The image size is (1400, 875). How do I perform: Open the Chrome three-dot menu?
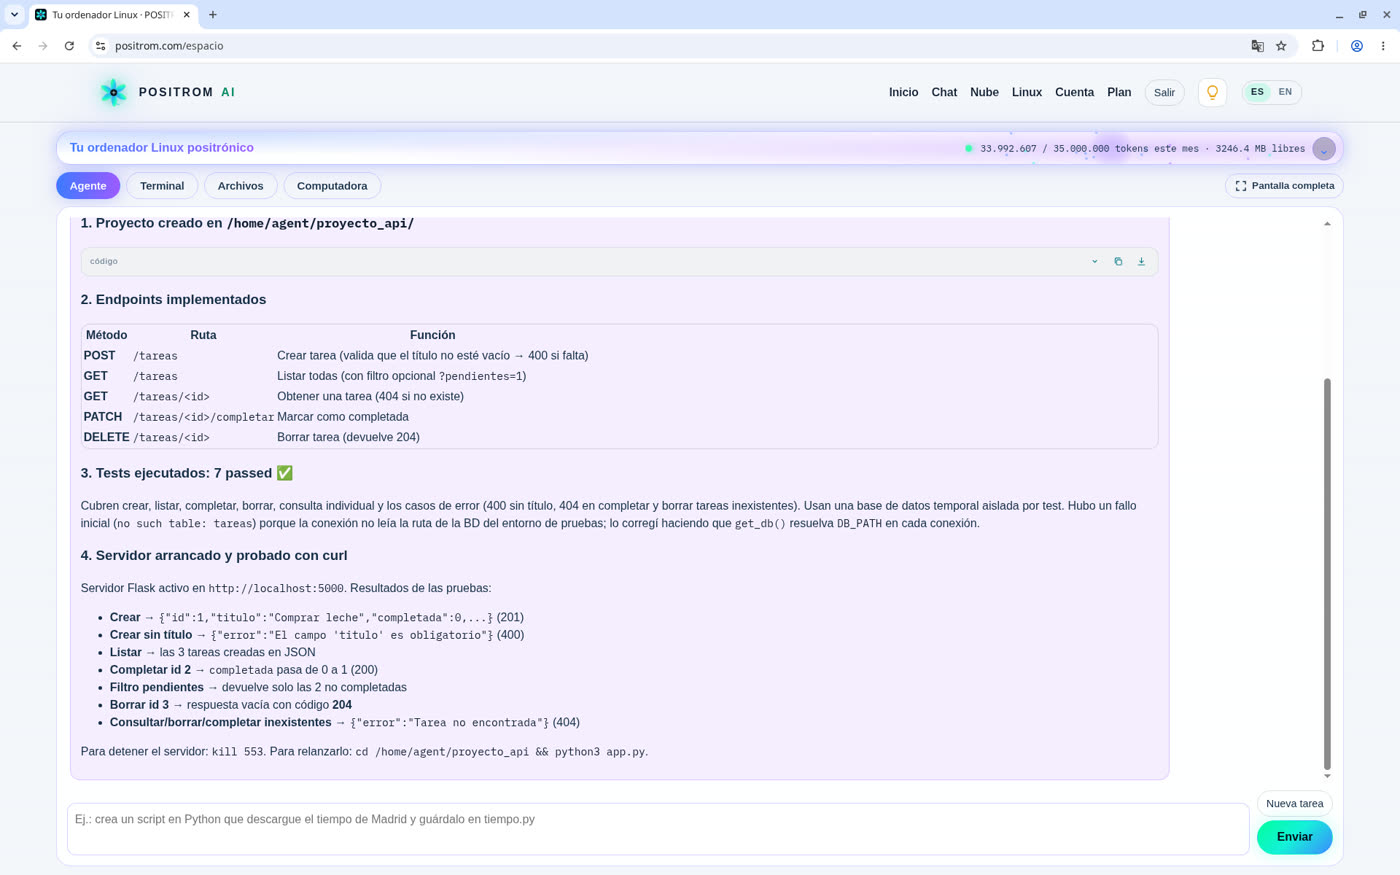[x=1383, y=46]
